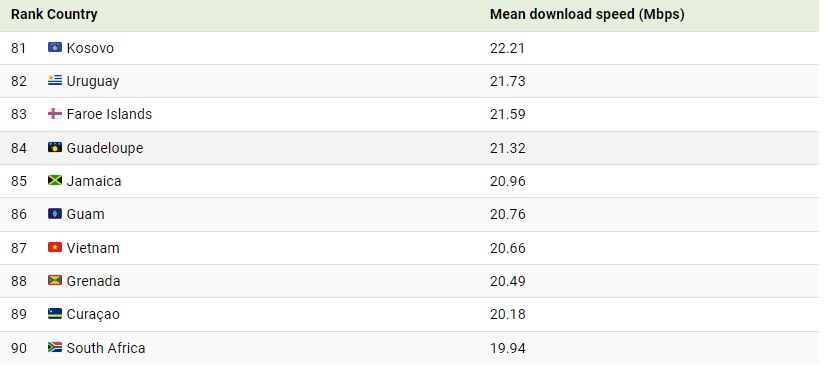
Task: Select the Guadeloupe country name
Action: [105, 148]
